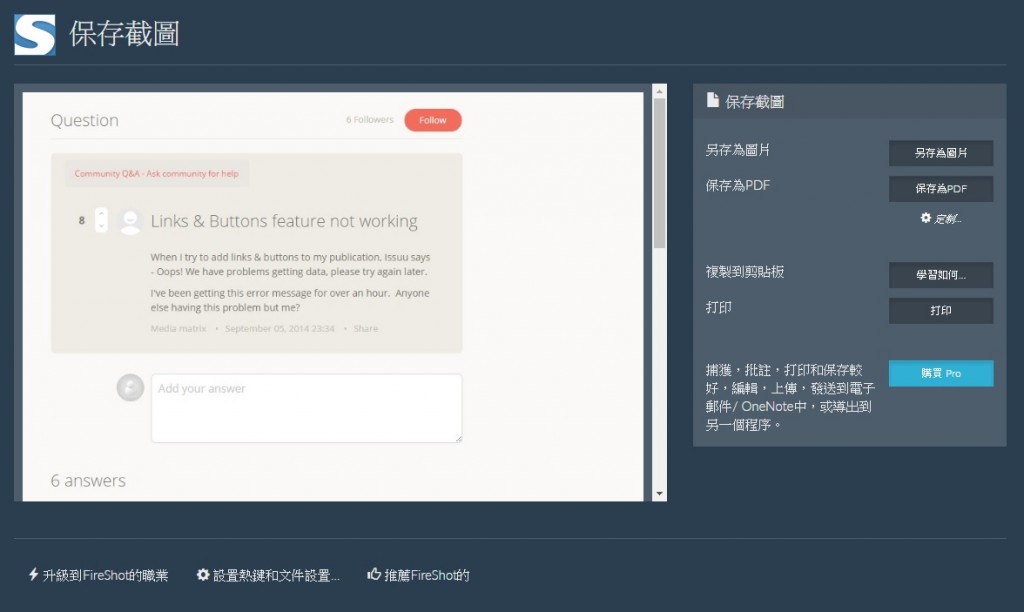Click the Question heading in preview
This screenshot has width=1024, height=612.
tap(85, 120)
